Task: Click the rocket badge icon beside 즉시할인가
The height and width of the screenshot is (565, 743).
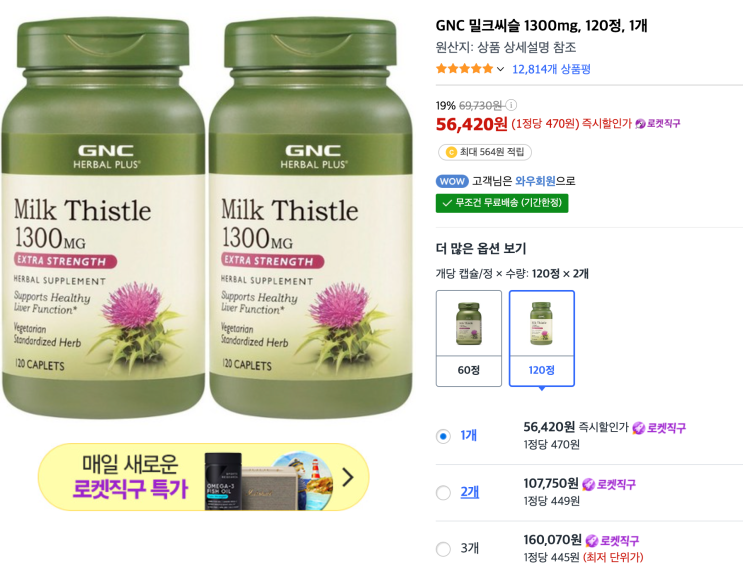Action: [x=640, y=124]
